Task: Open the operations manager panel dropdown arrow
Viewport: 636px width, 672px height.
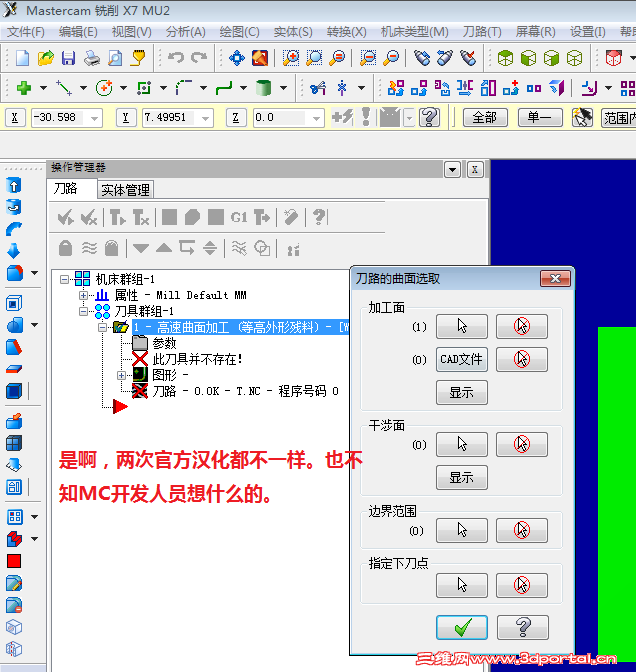Action: pos(453,170)
